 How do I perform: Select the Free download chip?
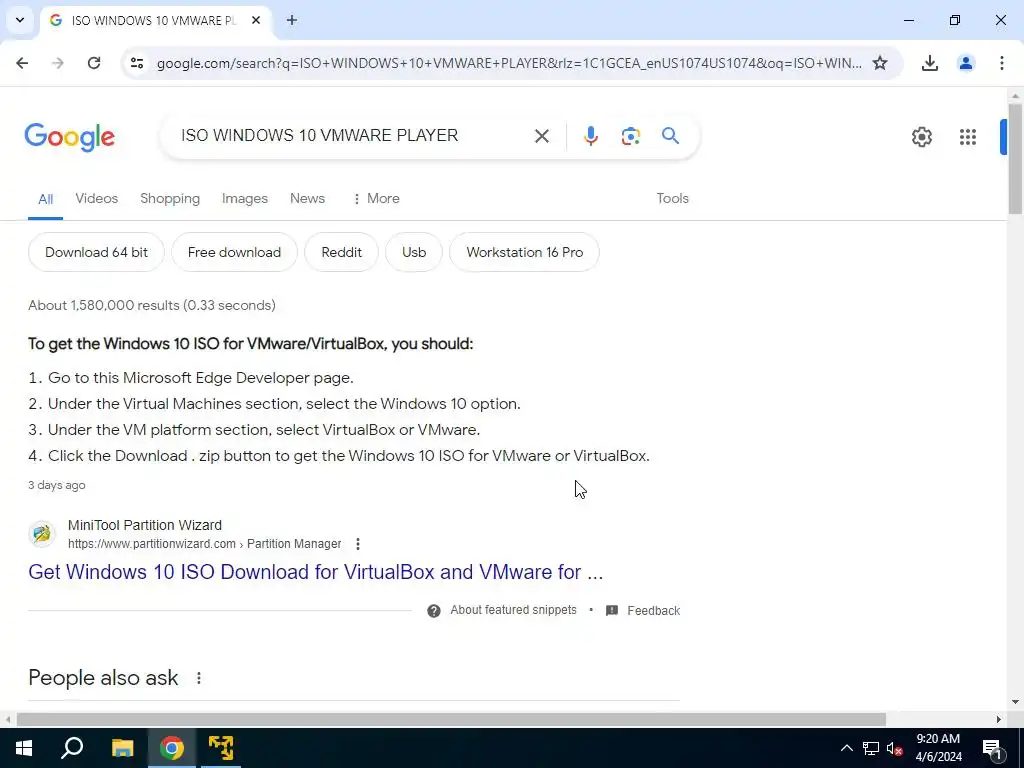[x=234, y=252]
